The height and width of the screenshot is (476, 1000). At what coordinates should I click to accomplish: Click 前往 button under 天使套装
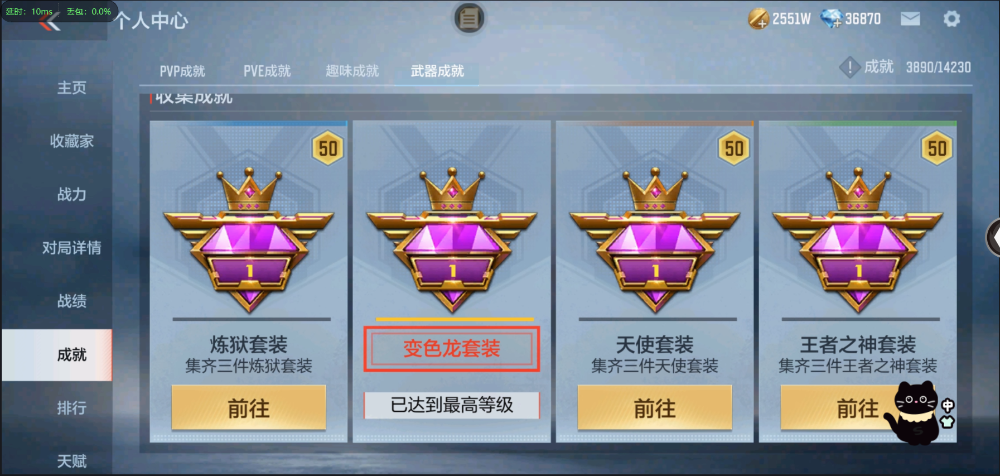655,407
